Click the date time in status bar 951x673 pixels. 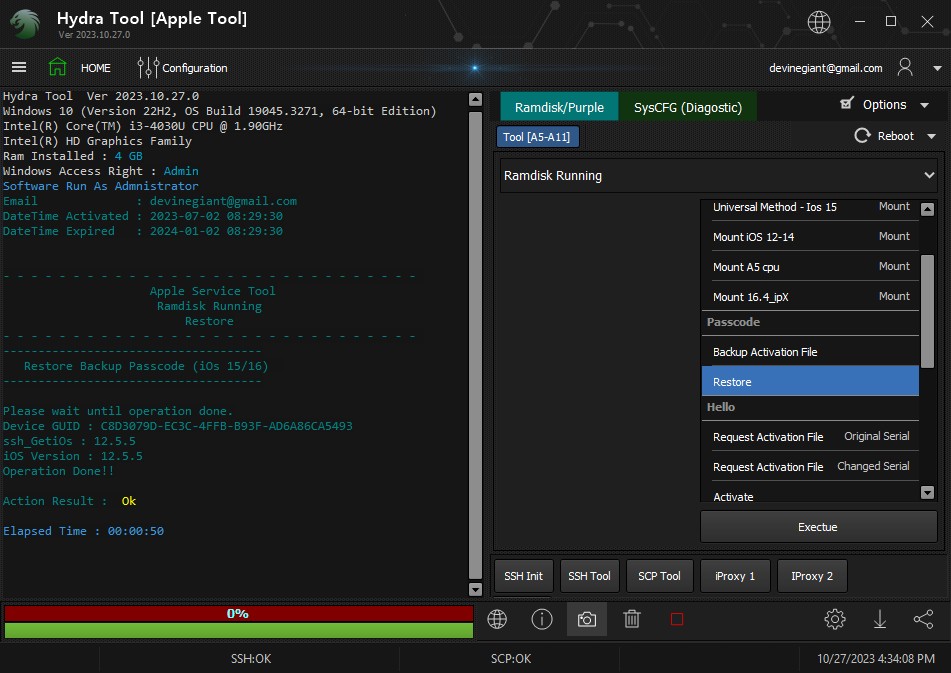876,658
